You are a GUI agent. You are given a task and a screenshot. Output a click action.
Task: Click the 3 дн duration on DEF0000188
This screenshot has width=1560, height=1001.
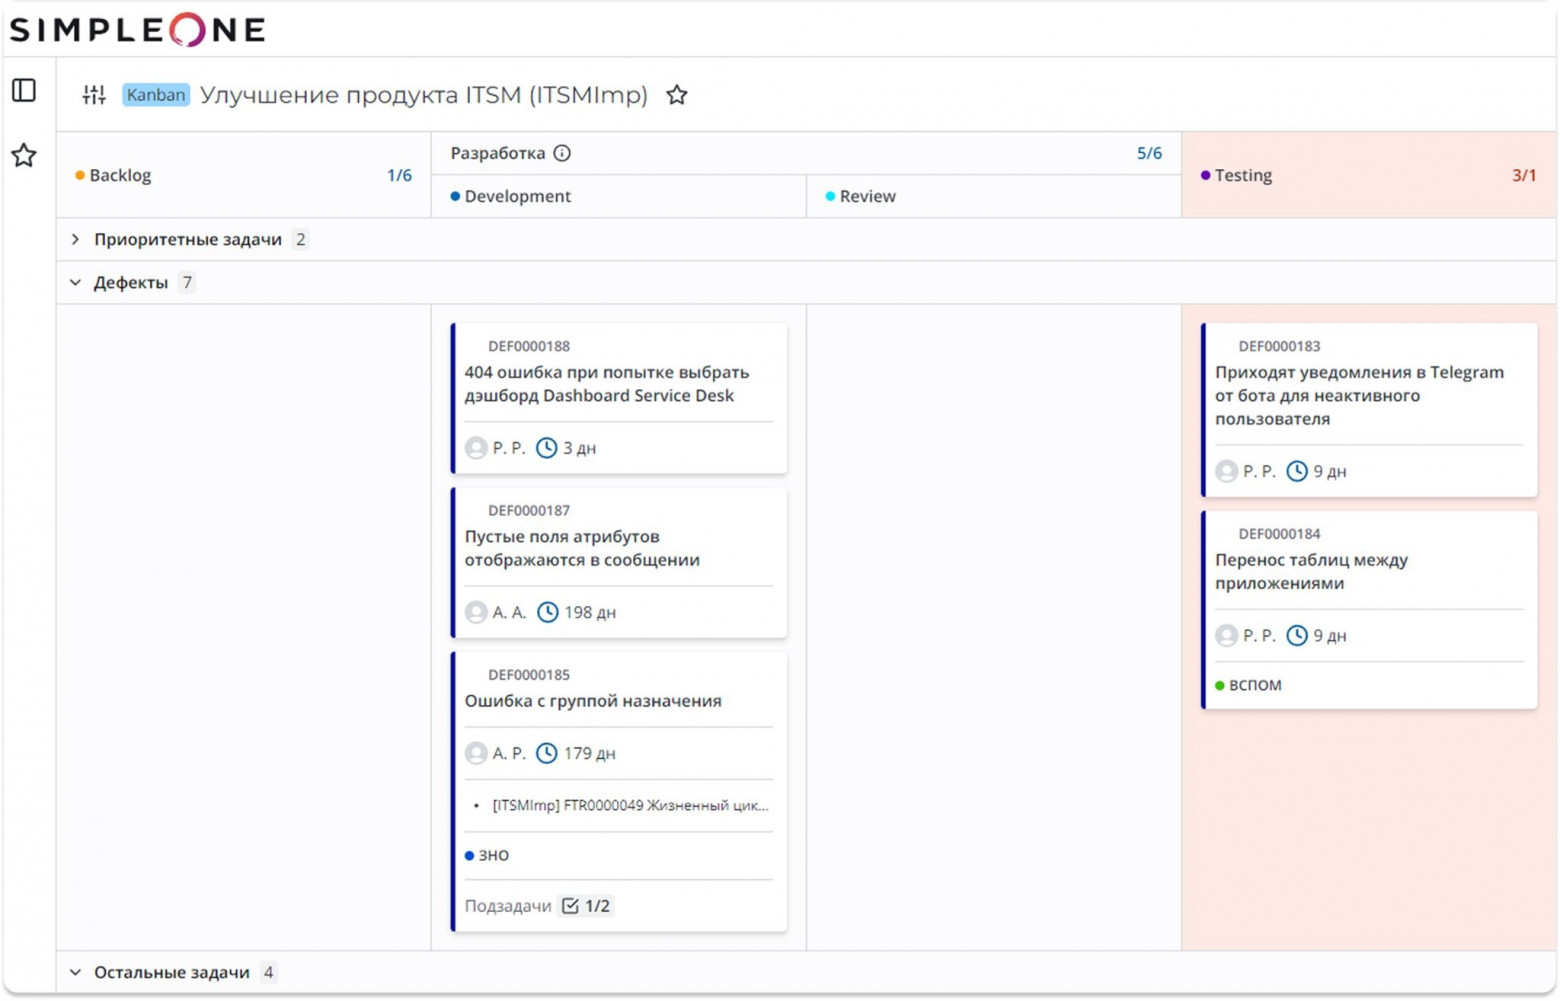[579, 448]
